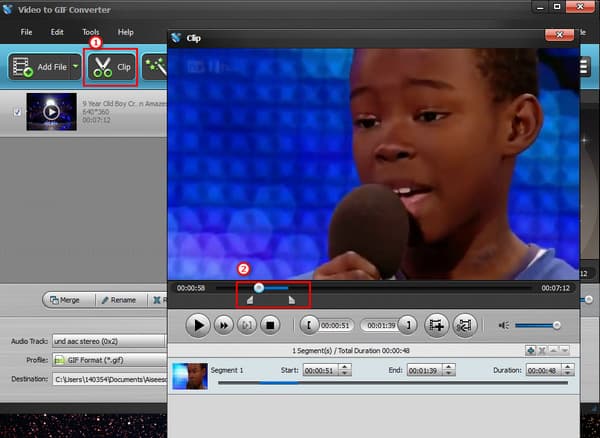600x438 pixels.
Task: Open the Tools menu
Action: [91, 32]
